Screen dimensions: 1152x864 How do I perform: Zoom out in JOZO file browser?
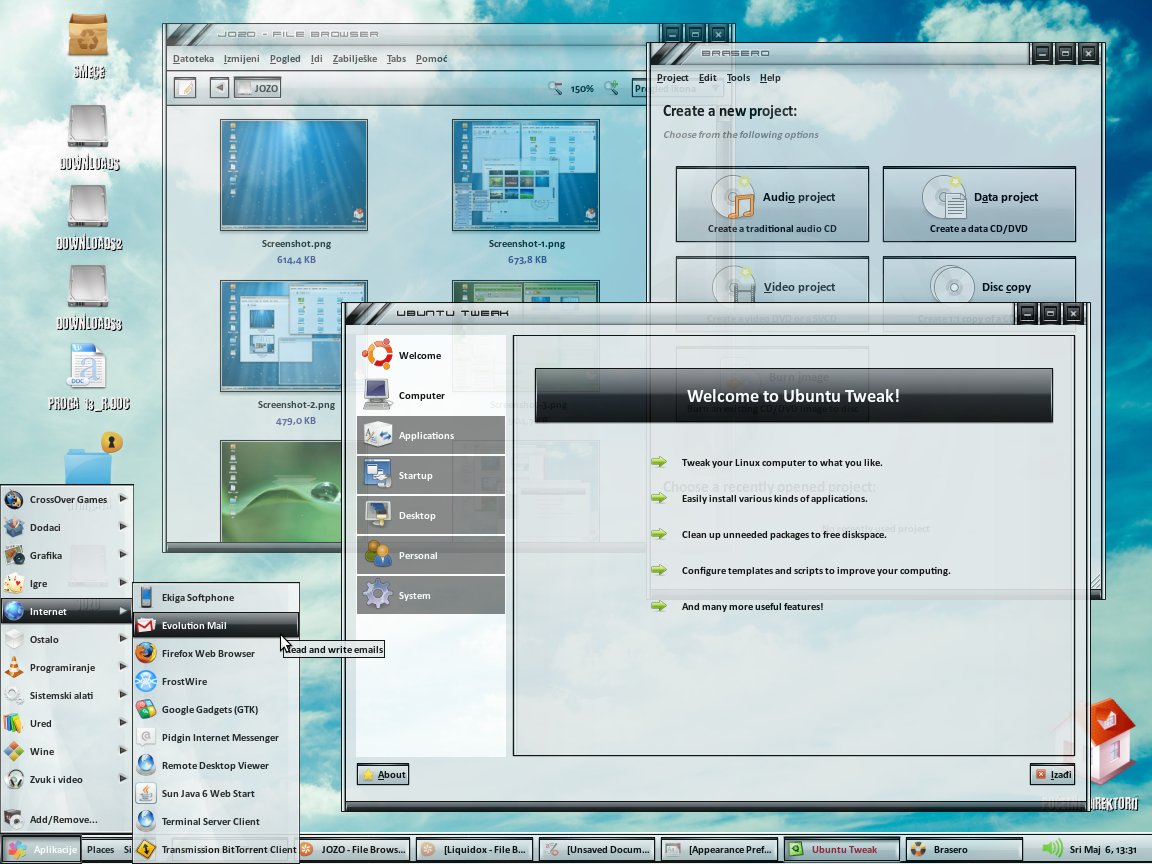(555, 88)
